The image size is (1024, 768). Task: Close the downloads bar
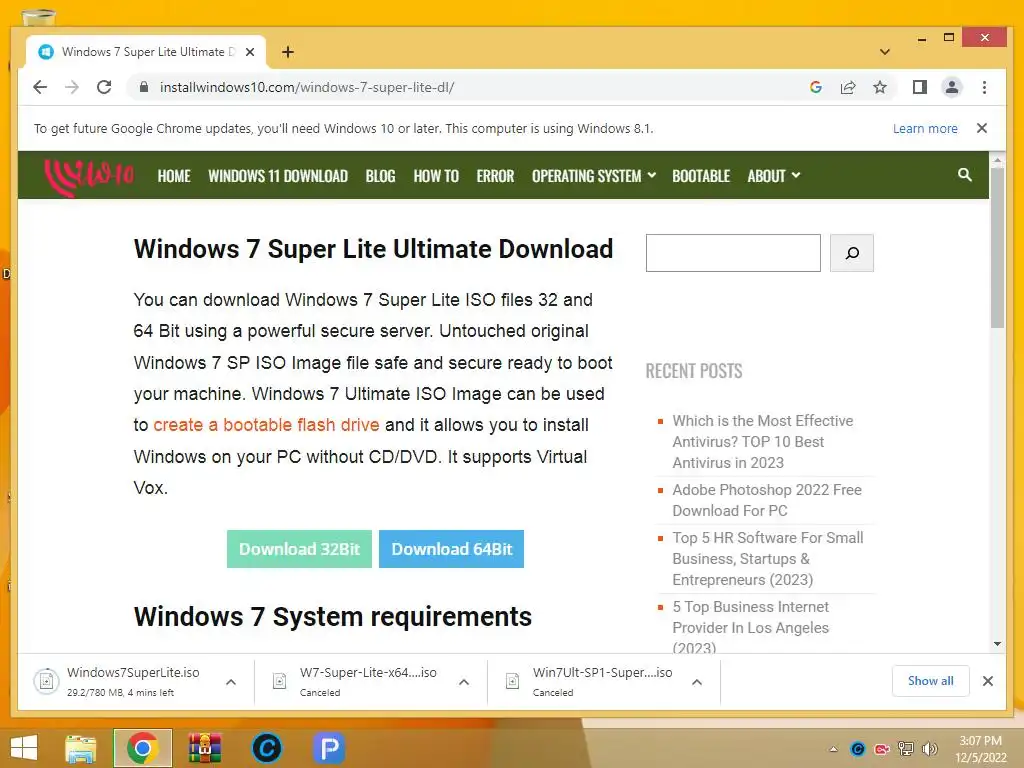click(x=987, y=681)
